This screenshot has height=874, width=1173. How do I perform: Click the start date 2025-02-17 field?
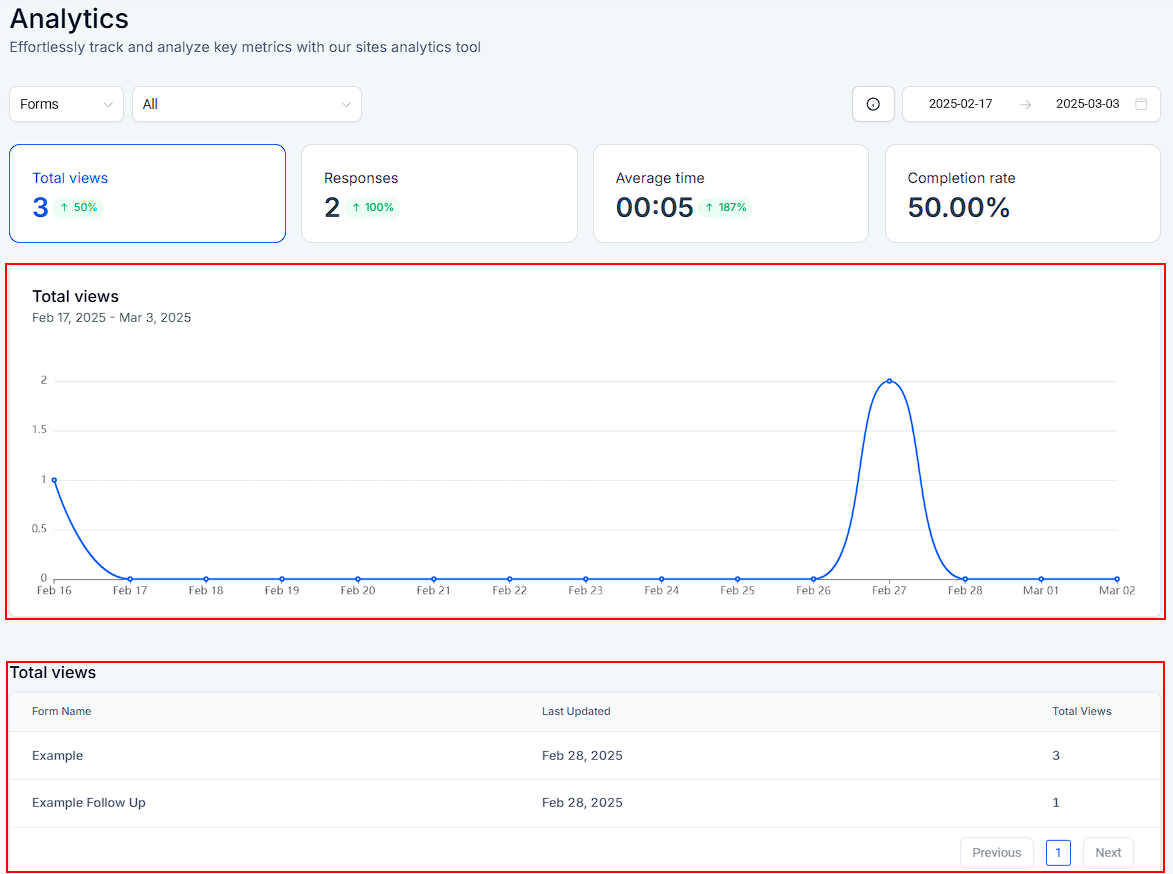tap(960, 104)
